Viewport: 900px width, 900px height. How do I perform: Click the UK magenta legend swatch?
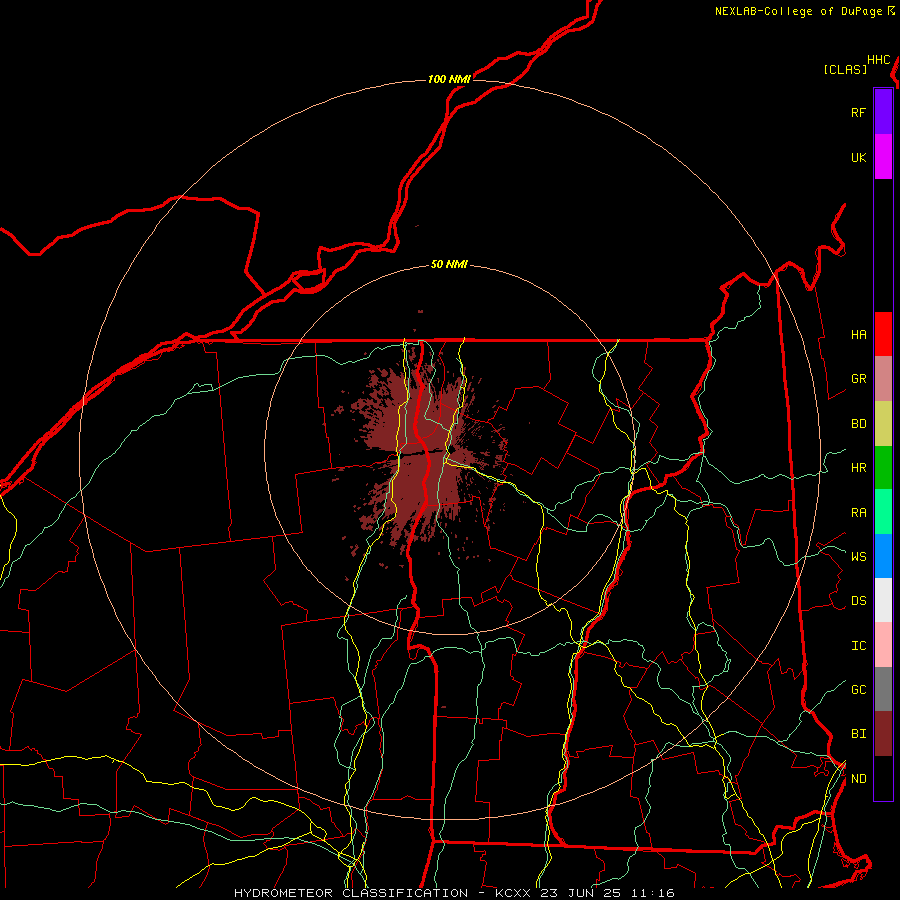click(883, 157)
